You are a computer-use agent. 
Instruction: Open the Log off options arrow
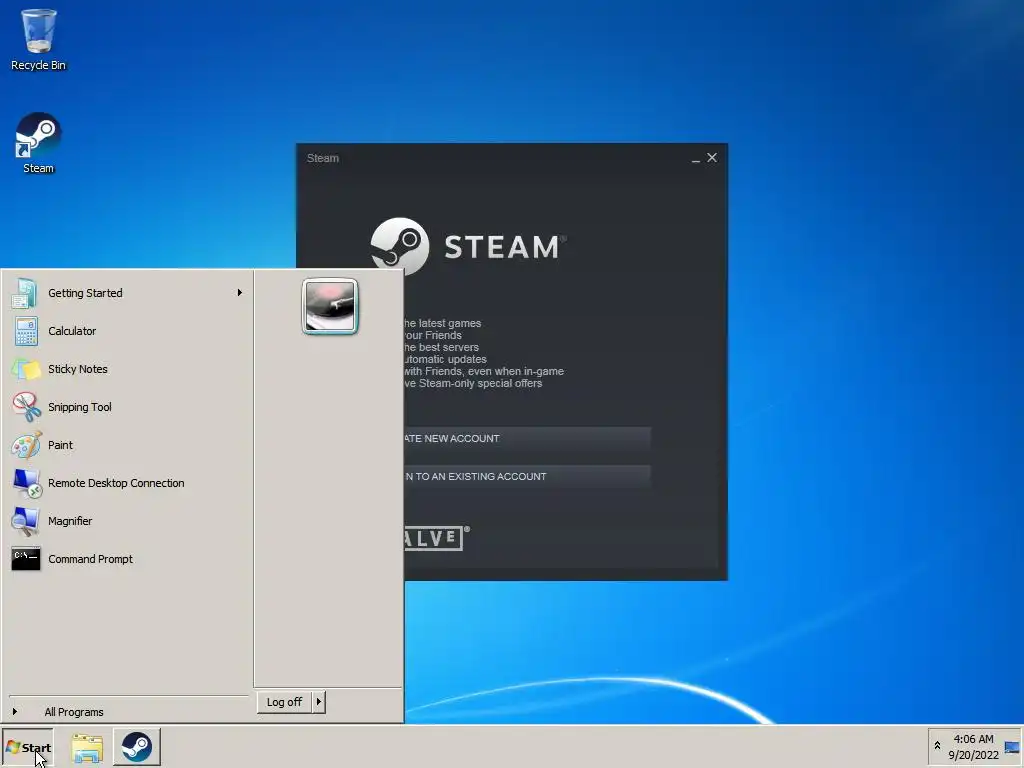[x=319, y=702]
